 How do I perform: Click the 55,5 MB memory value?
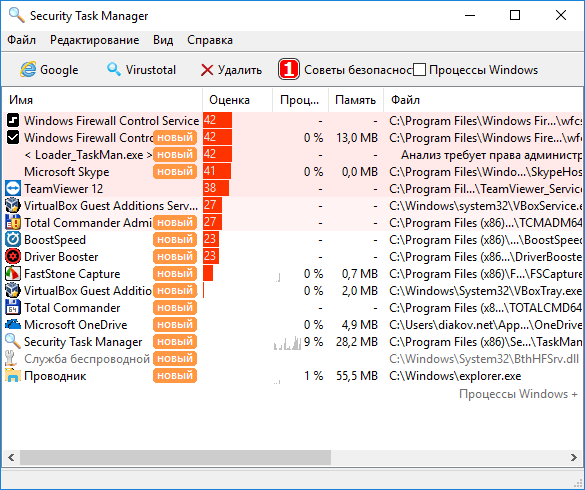click(357, 376)
